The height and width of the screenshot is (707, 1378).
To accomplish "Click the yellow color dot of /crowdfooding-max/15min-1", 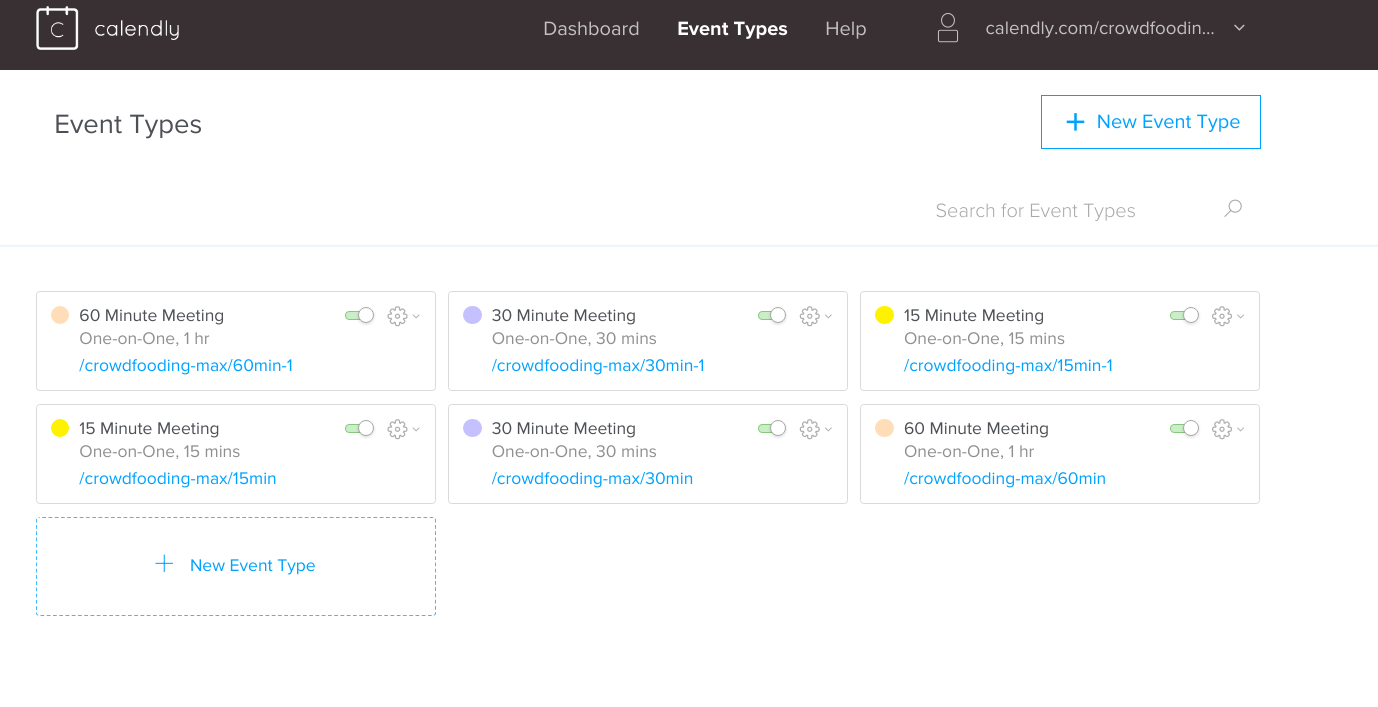I will click(884, 316).
